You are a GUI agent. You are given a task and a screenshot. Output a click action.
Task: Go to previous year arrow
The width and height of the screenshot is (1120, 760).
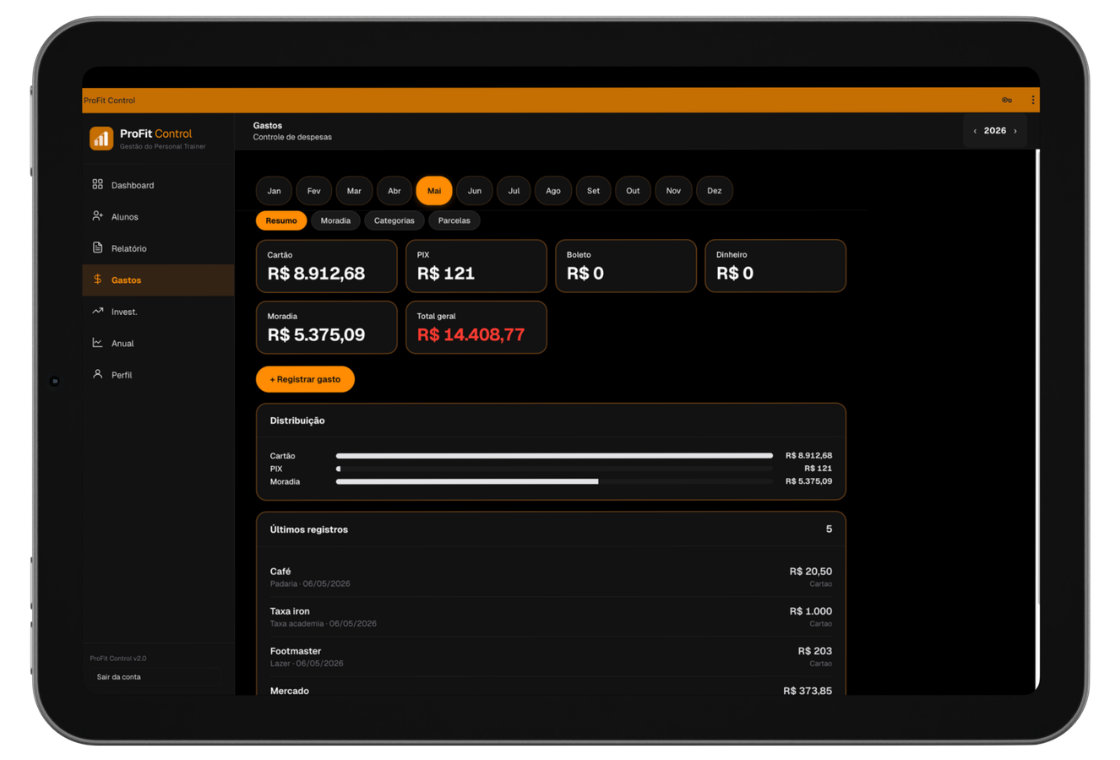(x=975, y=131)
